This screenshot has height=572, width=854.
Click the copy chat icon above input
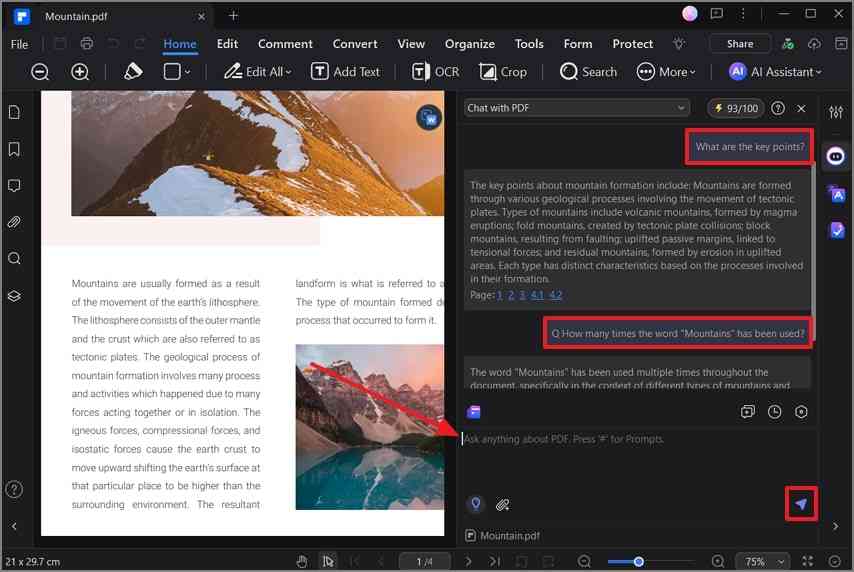pyautogui.click(x=748, y=411)
